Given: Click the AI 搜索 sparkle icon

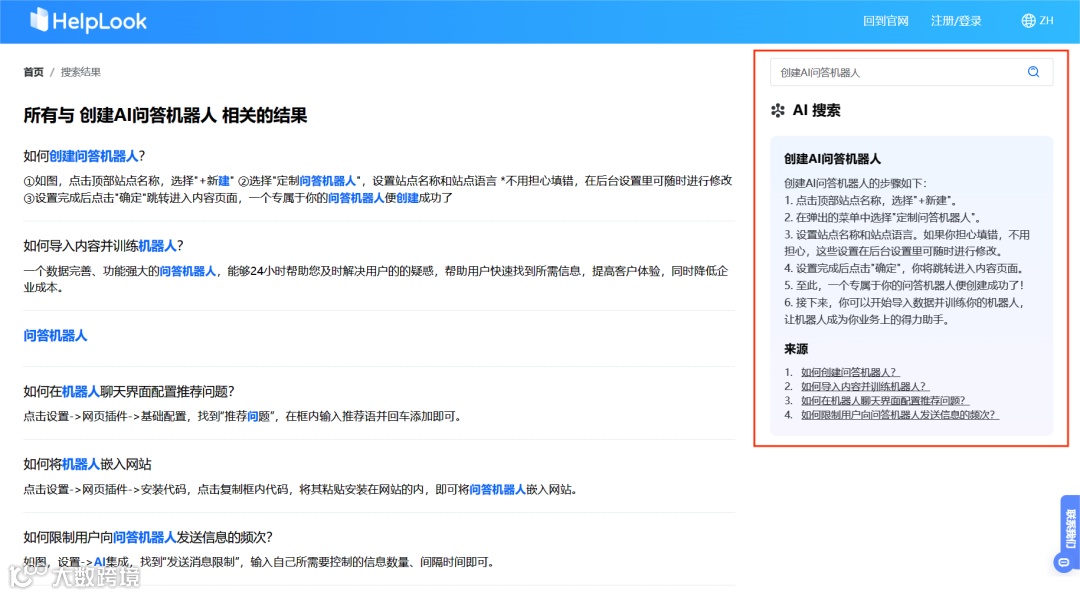Looking at the screenshot, I should (777, 110).
